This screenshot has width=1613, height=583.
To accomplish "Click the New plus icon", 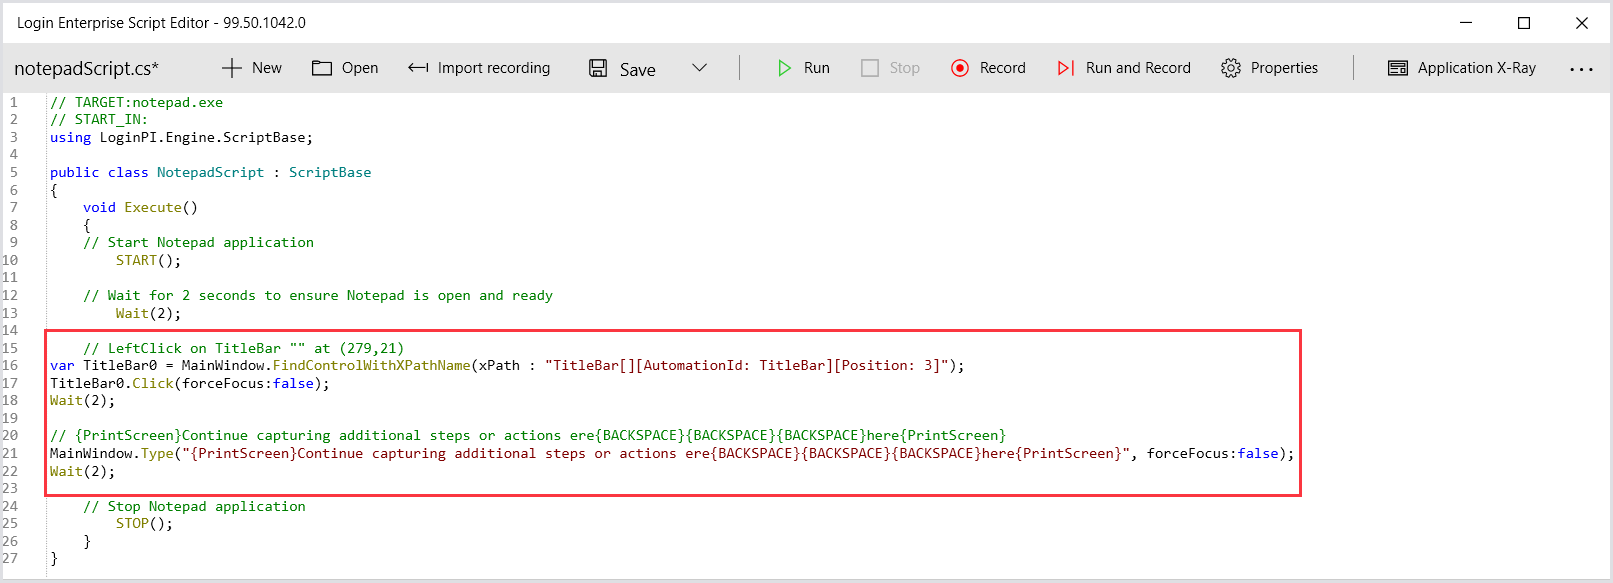I will tap(232, 68).
